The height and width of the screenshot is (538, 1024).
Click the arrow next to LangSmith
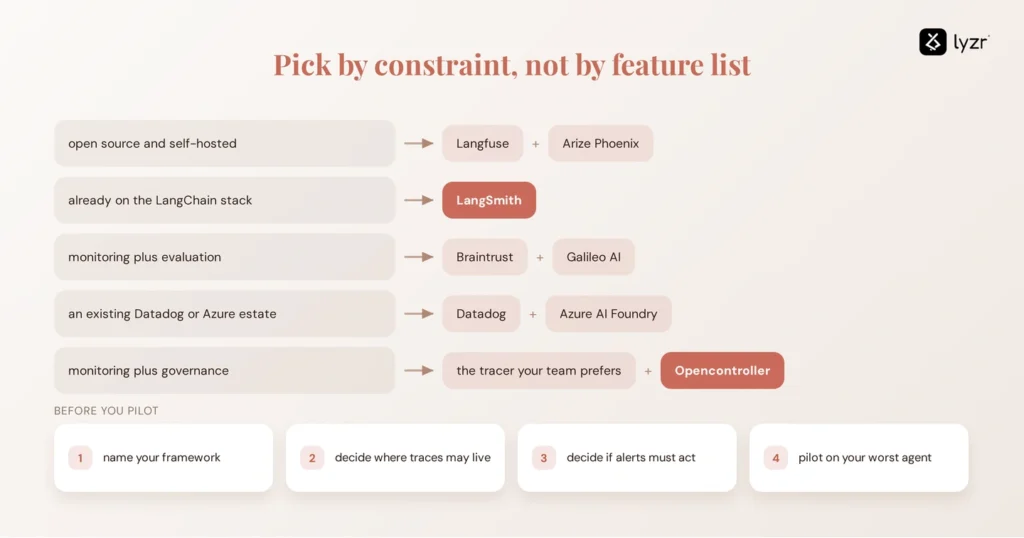419,200
